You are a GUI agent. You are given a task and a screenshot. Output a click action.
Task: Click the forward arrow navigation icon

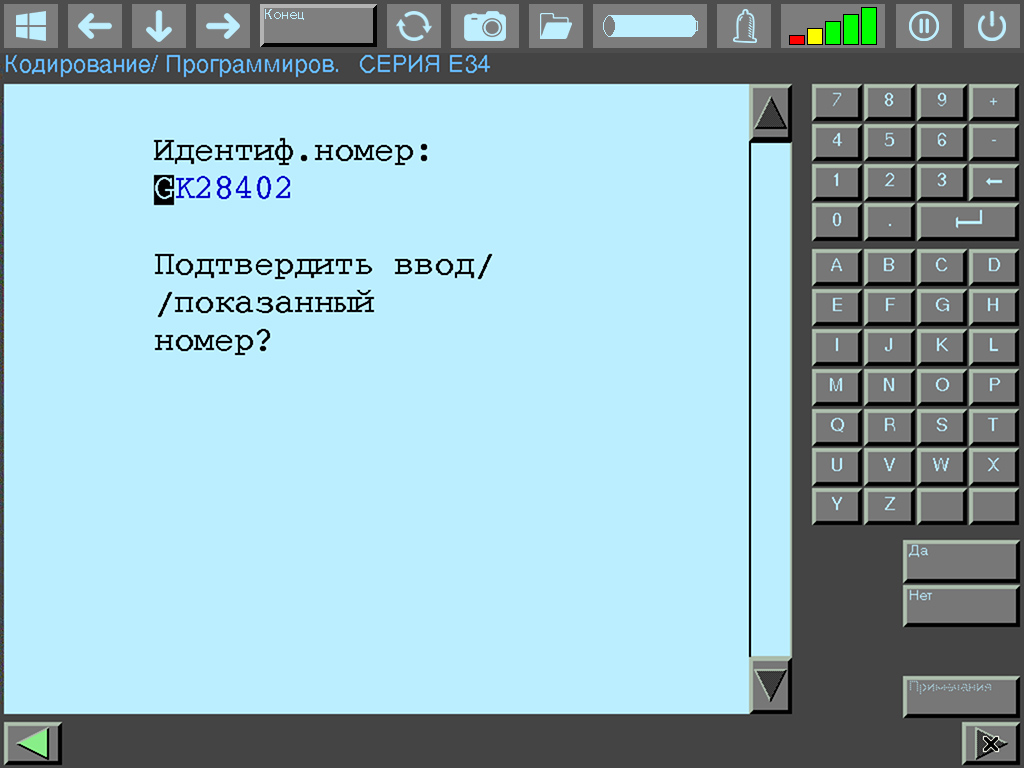223,26
